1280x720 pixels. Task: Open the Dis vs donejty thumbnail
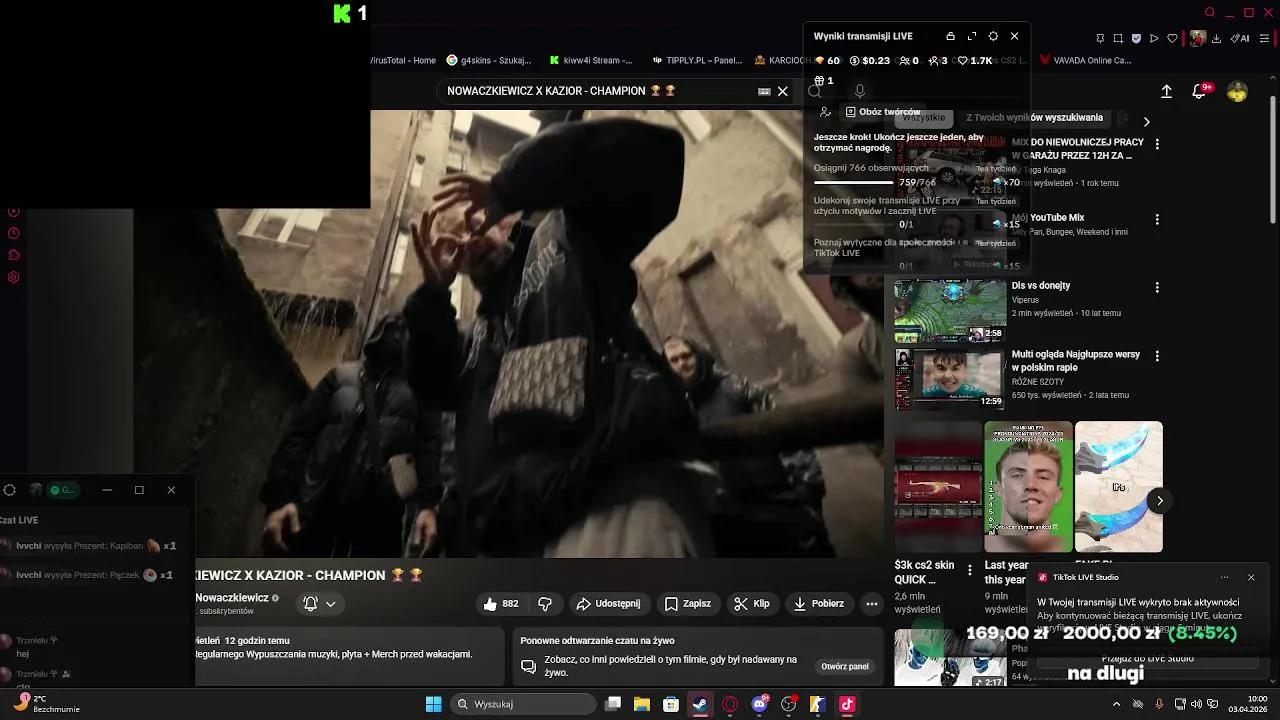950,311
